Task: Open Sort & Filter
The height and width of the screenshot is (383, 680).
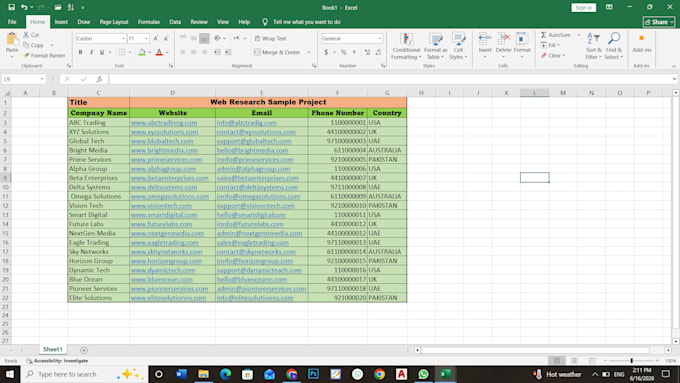Action: [593, 46]
